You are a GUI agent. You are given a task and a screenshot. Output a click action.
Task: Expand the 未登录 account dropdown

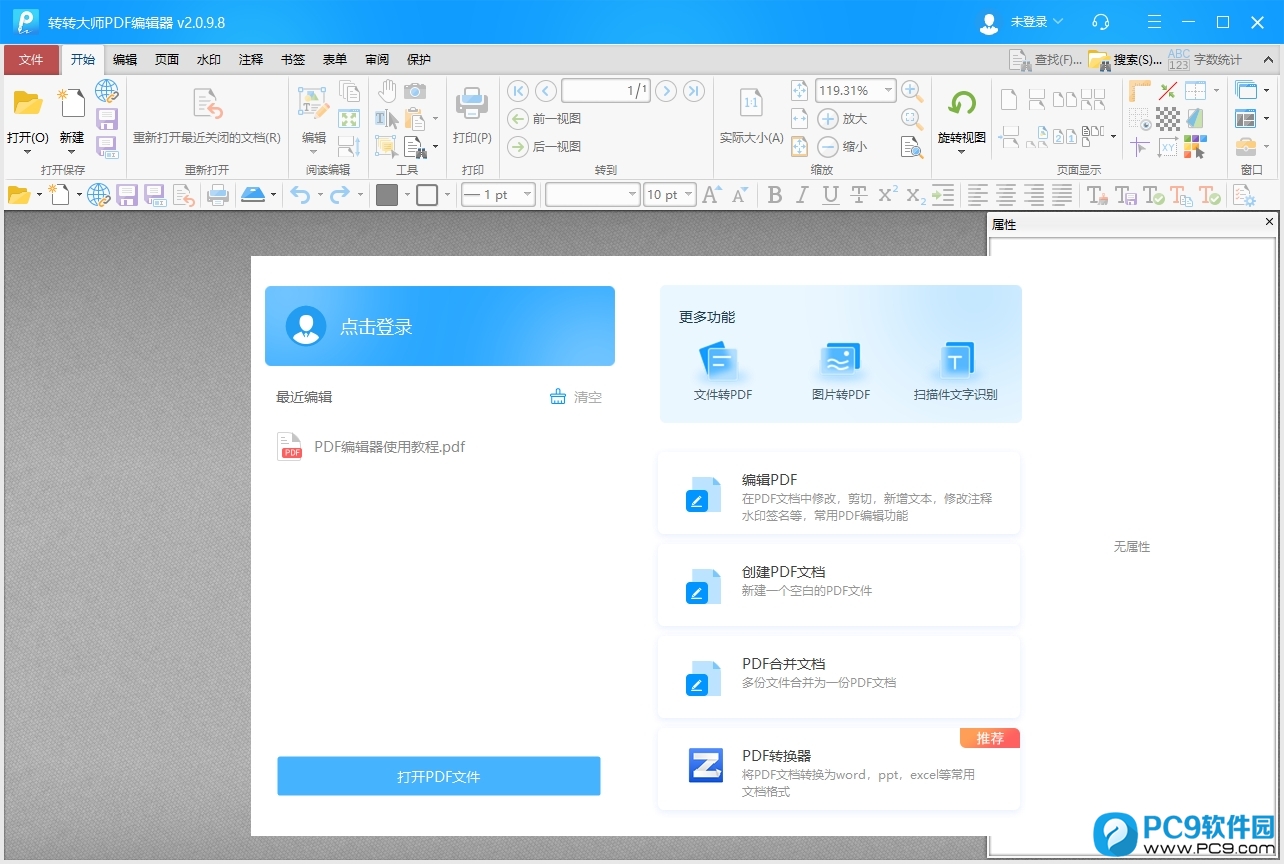[x=1058, y=21]
